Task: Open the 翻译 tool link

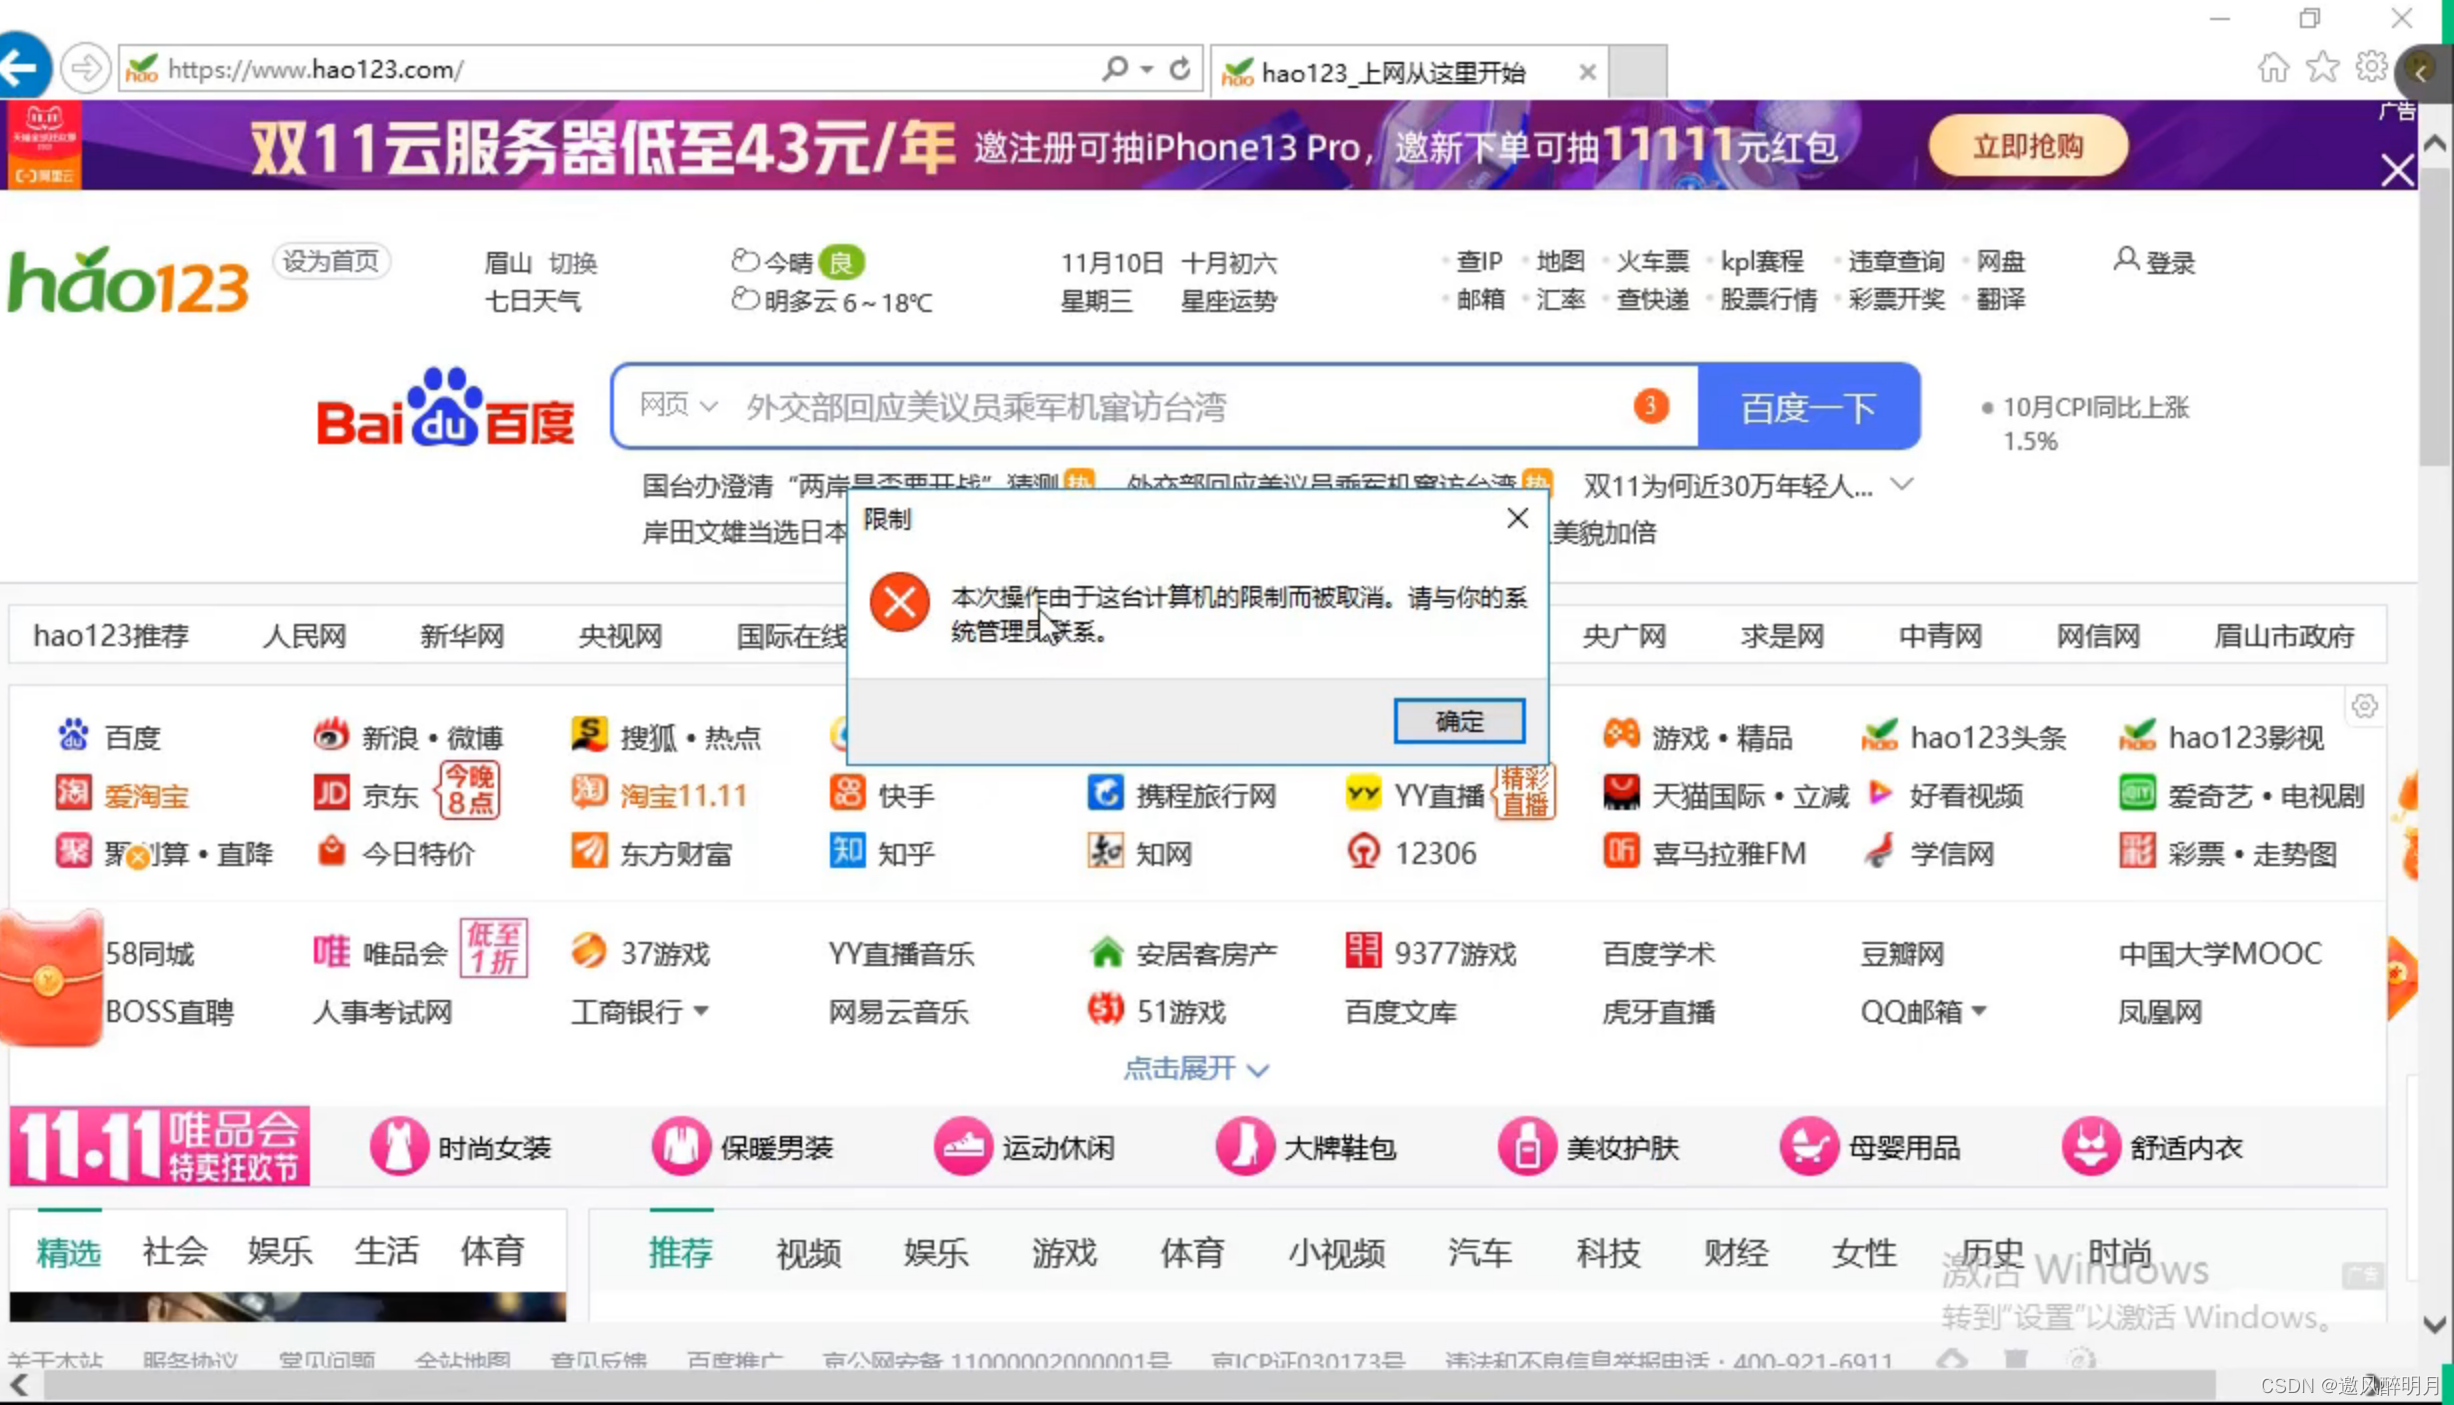Action: 2001,299
